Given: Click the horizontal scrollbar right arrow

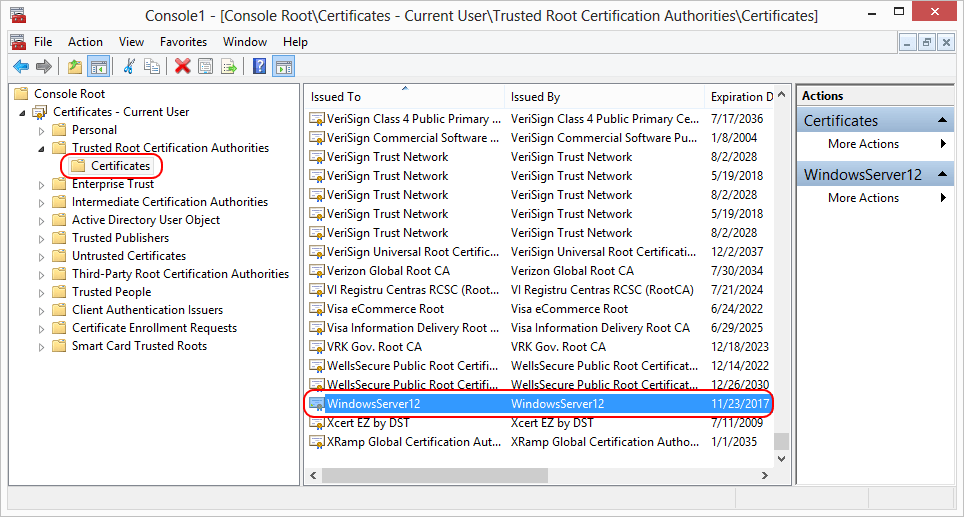Looking at the screenshot, I should (x=767, y=475).
